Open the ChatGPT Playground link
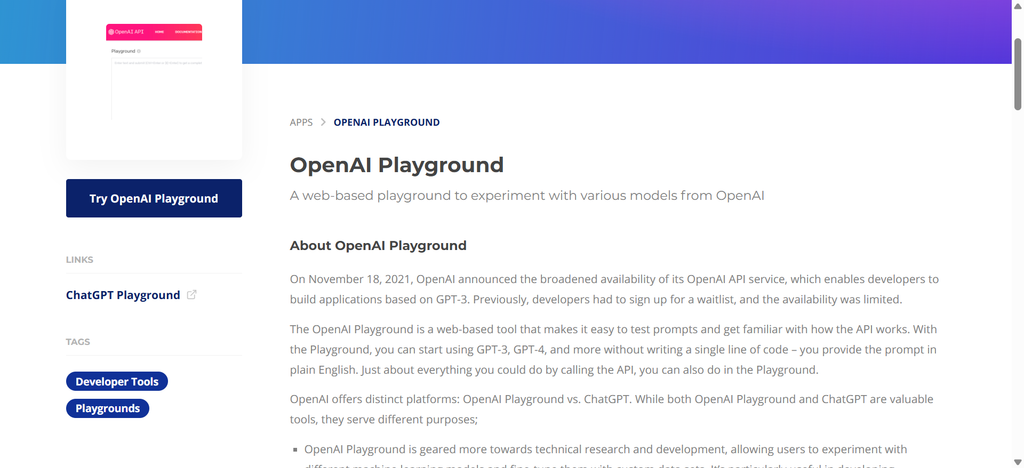Image resolution: width=1024 pixels, height=468 pixels. click(123, 295)
